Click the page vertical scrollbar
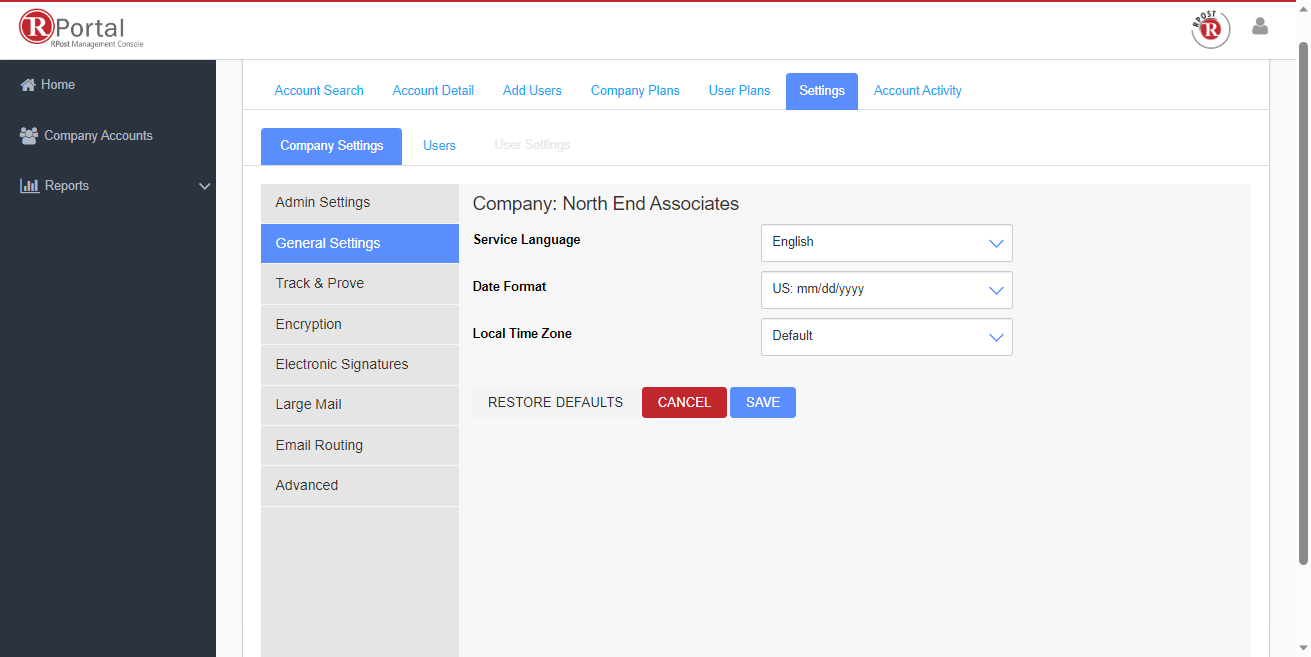The image size is (1311, 657). point(1303,300)
